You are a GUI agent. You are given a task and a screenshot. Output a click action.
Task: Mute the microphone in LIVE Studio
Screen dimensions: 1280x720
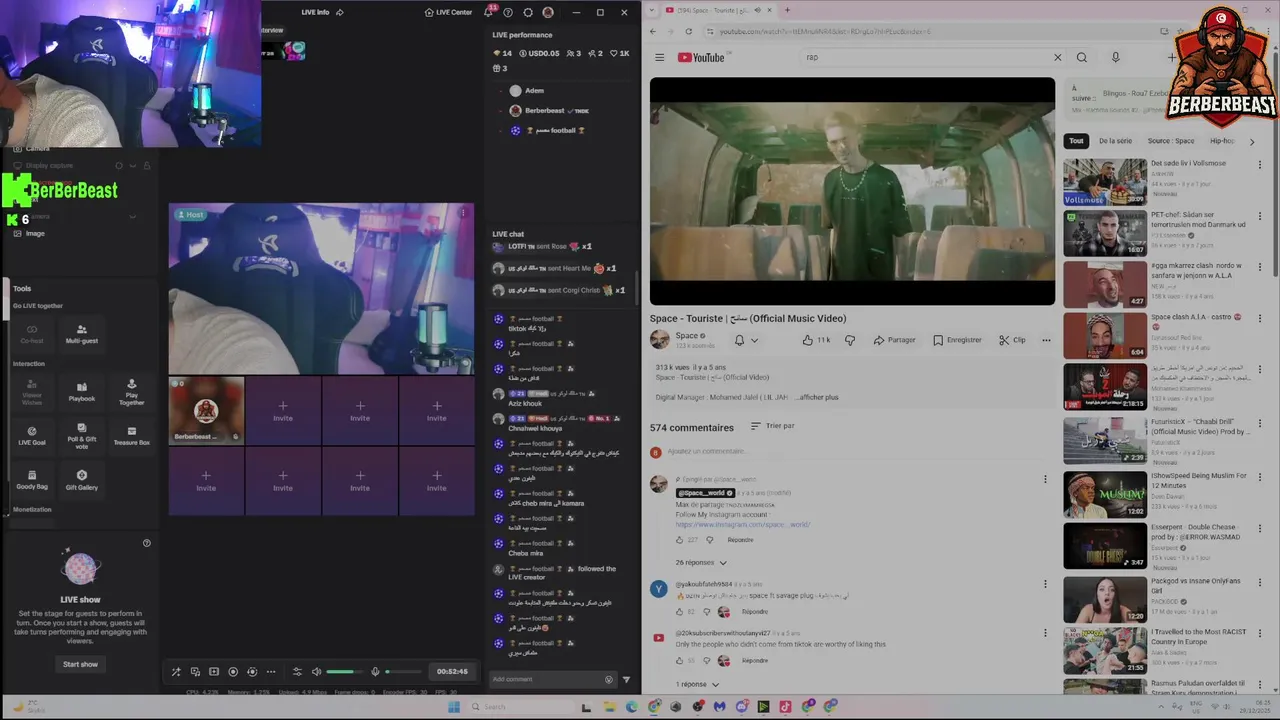pyautogui.click(x=375, y=672)
